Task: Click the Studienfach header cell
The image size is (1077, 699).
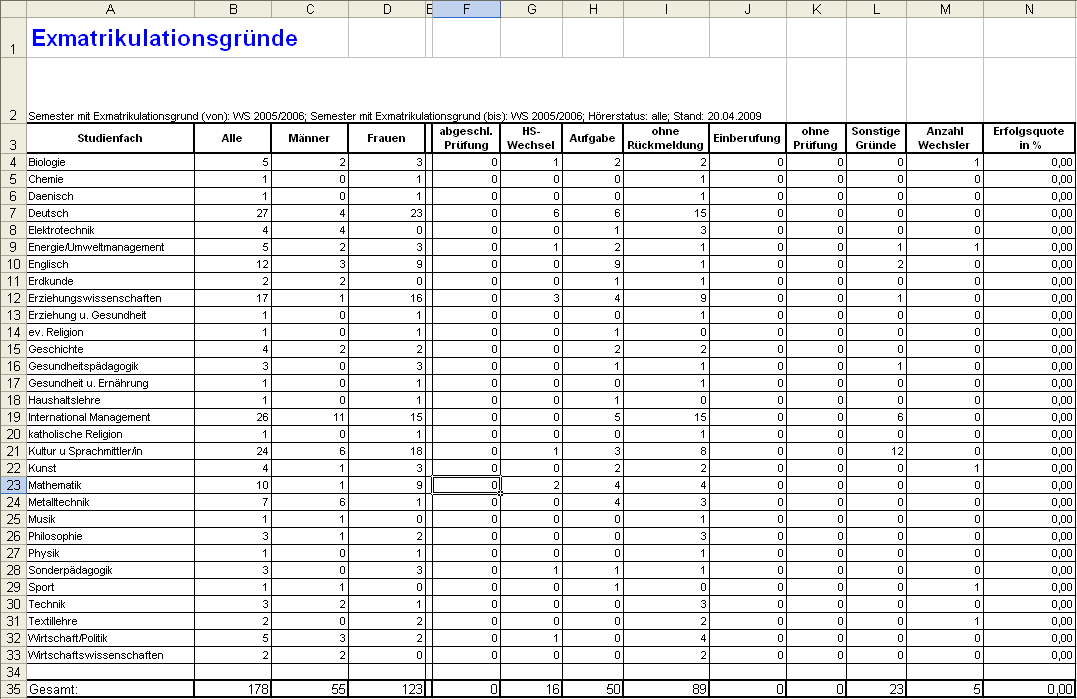Action: coord(110,138)
